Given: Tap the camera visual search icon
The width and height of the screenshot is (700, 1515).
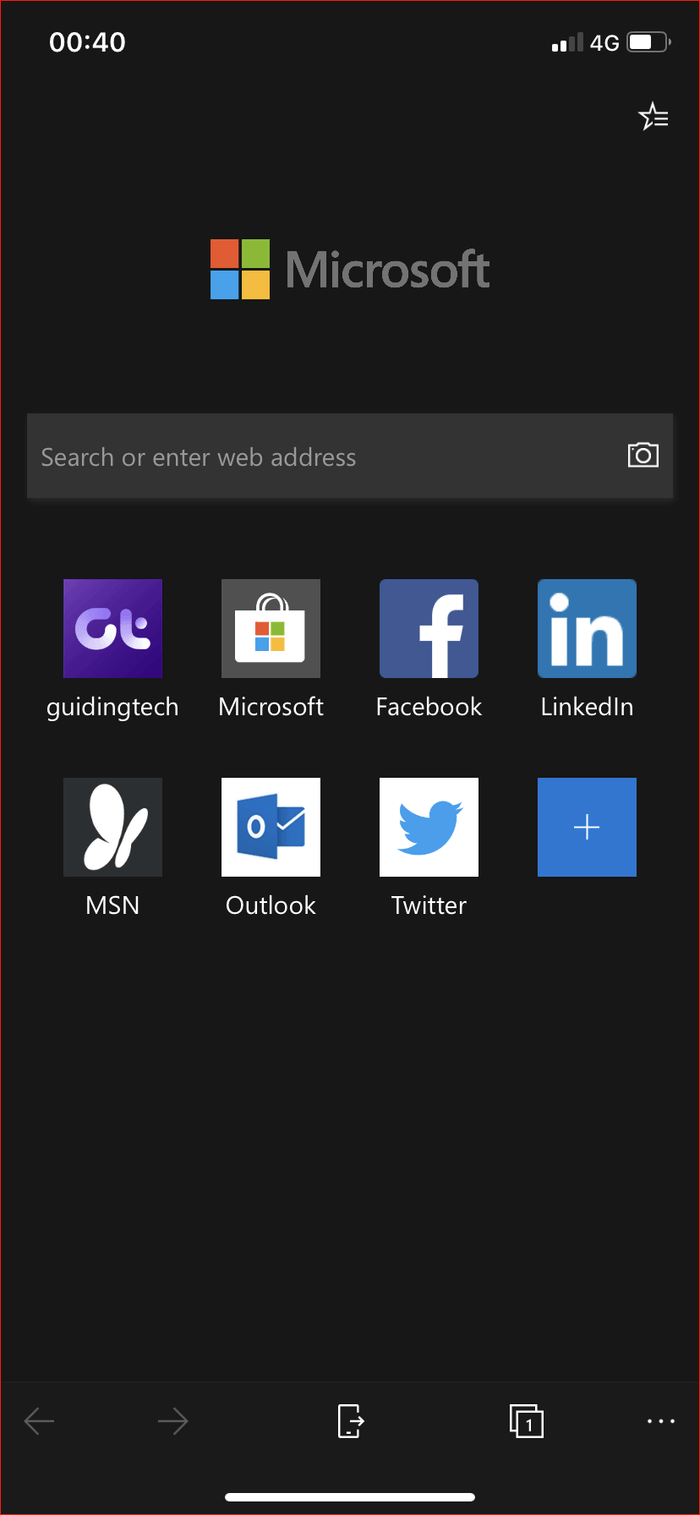Looking at the screenshot, I should pos(643,456).
